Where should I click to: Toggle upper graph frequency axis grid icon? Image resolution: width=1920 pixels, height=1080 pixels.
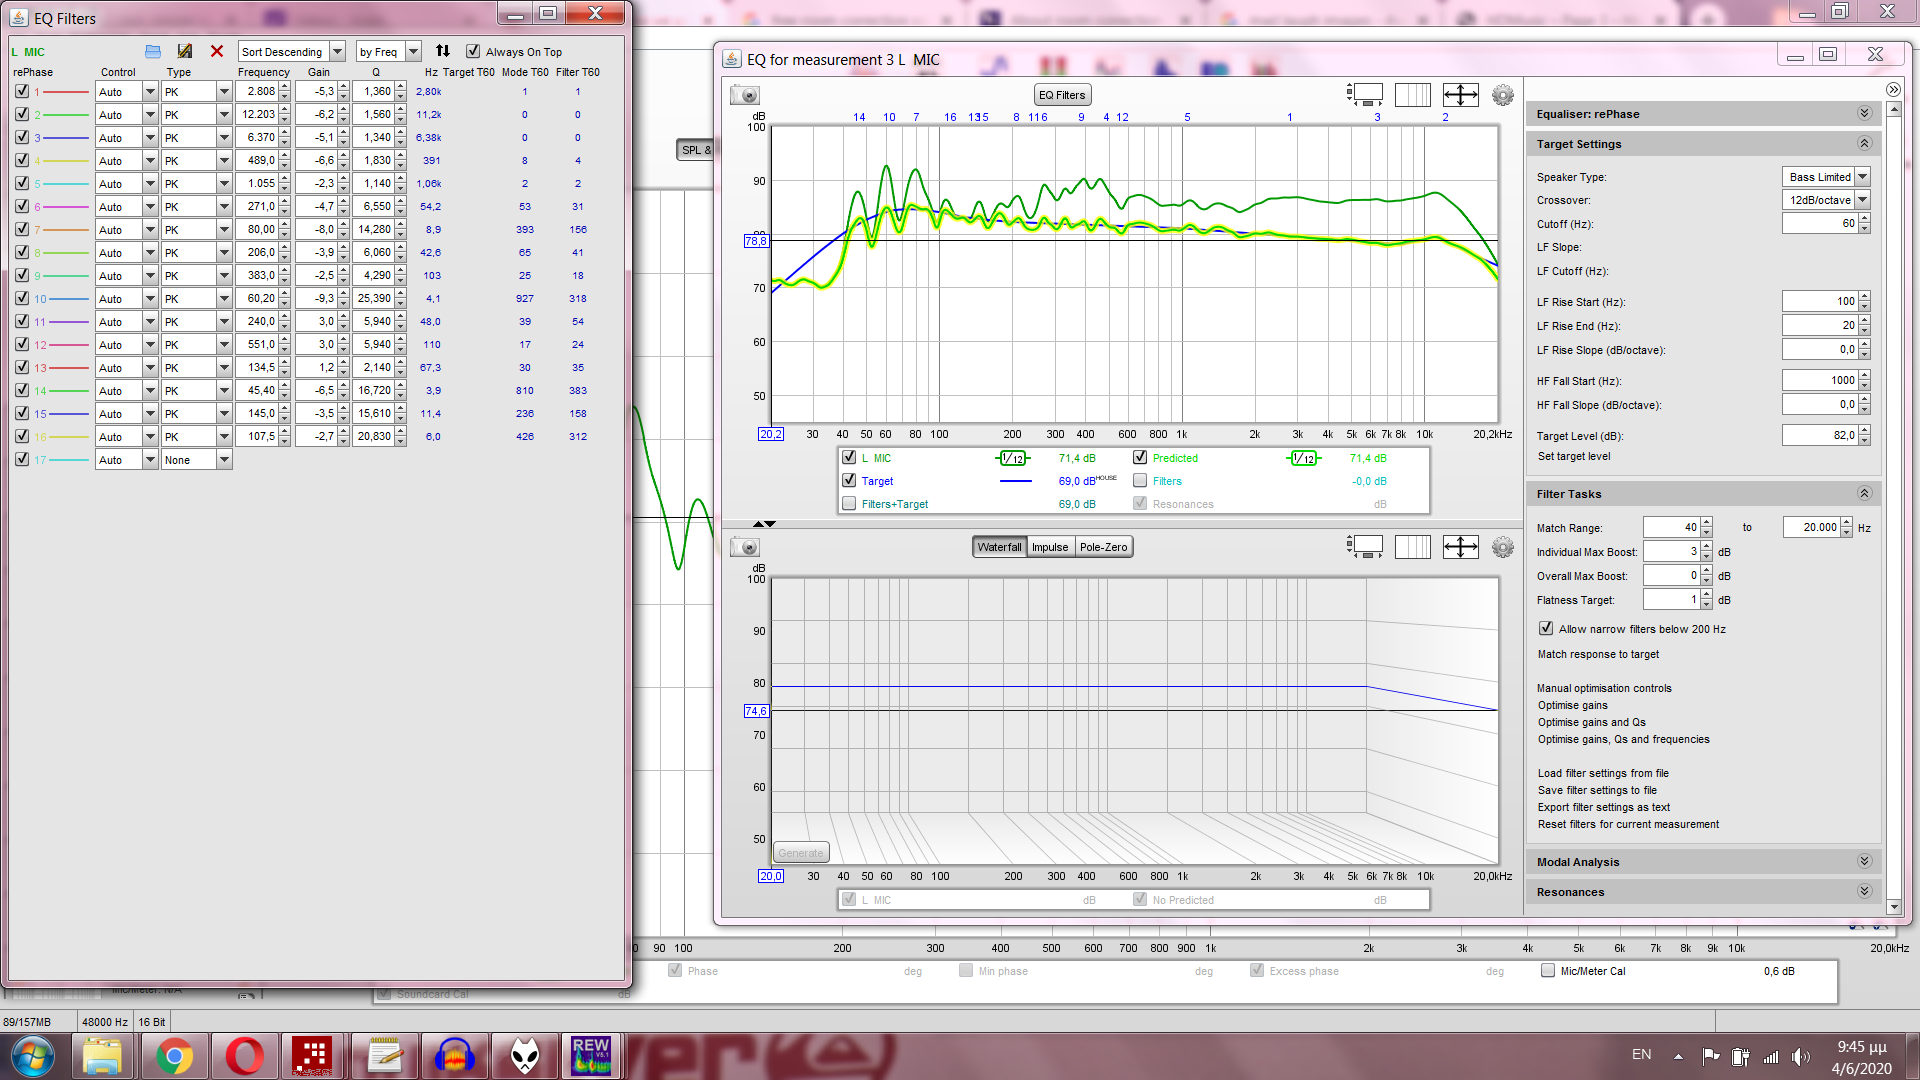[1413, 95]
